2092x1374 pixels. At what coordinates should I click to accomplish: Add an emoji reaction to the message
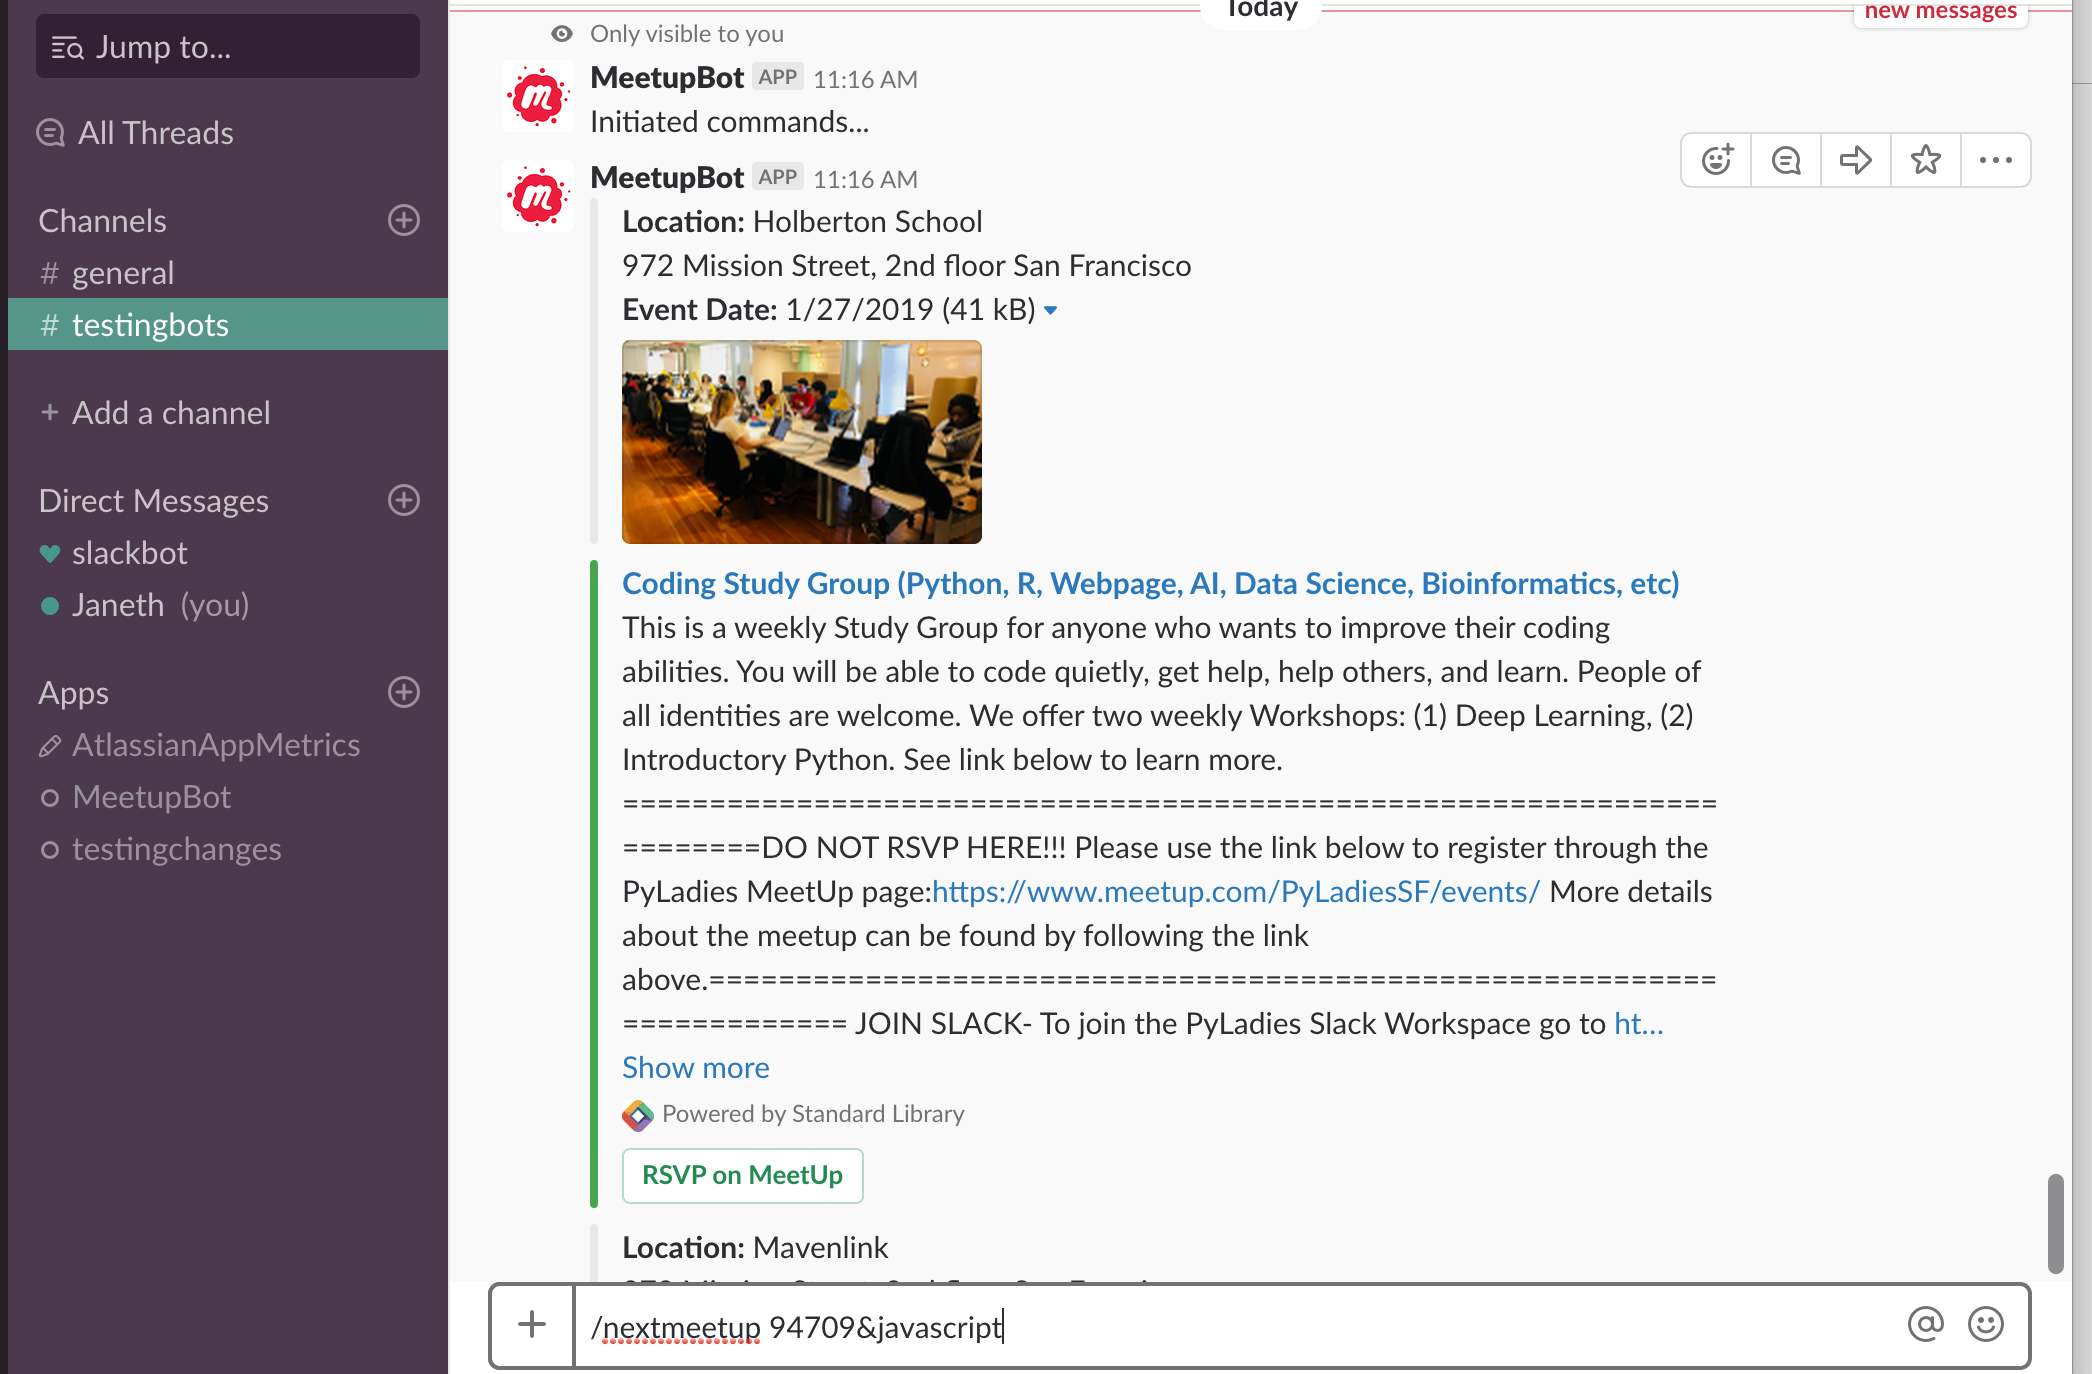tap(1717, 160)
